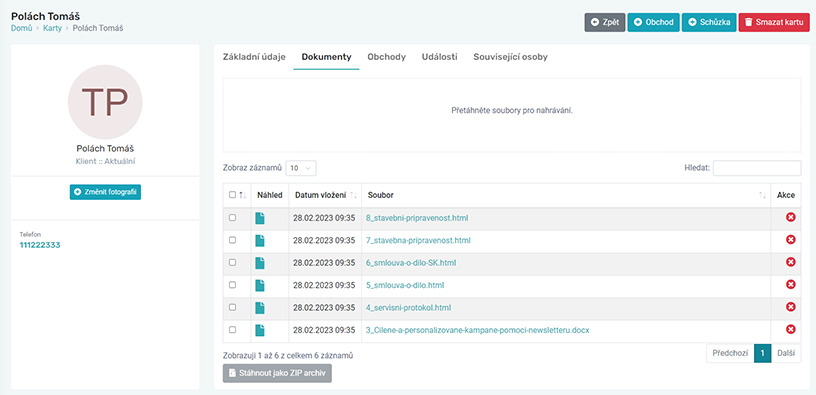Click the date cell in 8_stavebni-pripravenost.html row
This screenshot has height=395, width=816.
(324, 218)
